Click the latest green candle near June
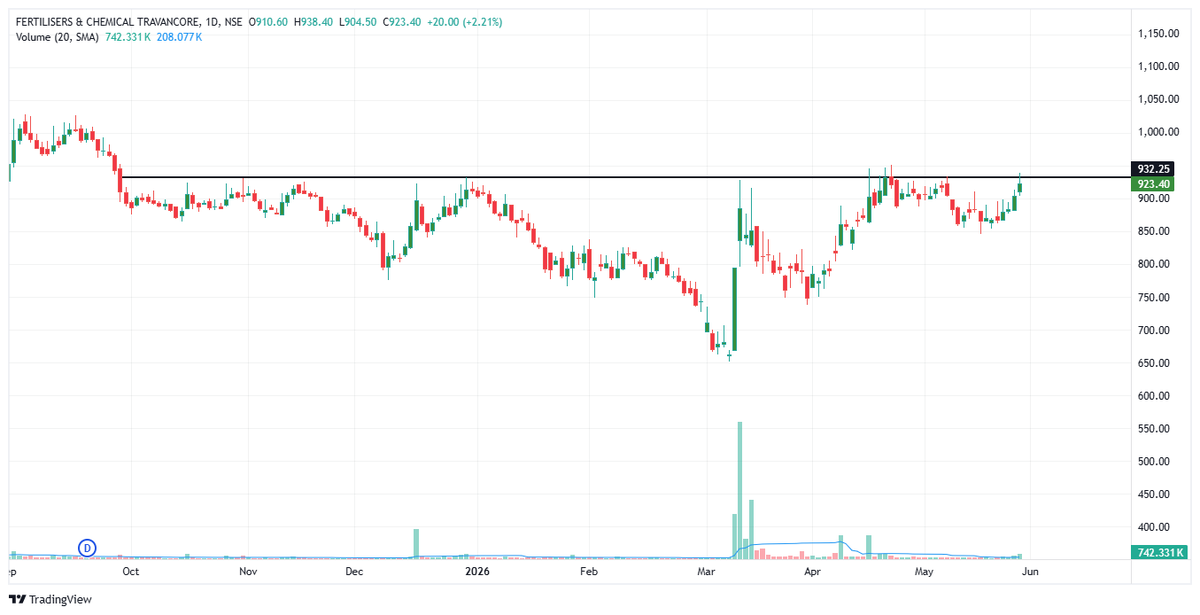 tap(1020, 185)
